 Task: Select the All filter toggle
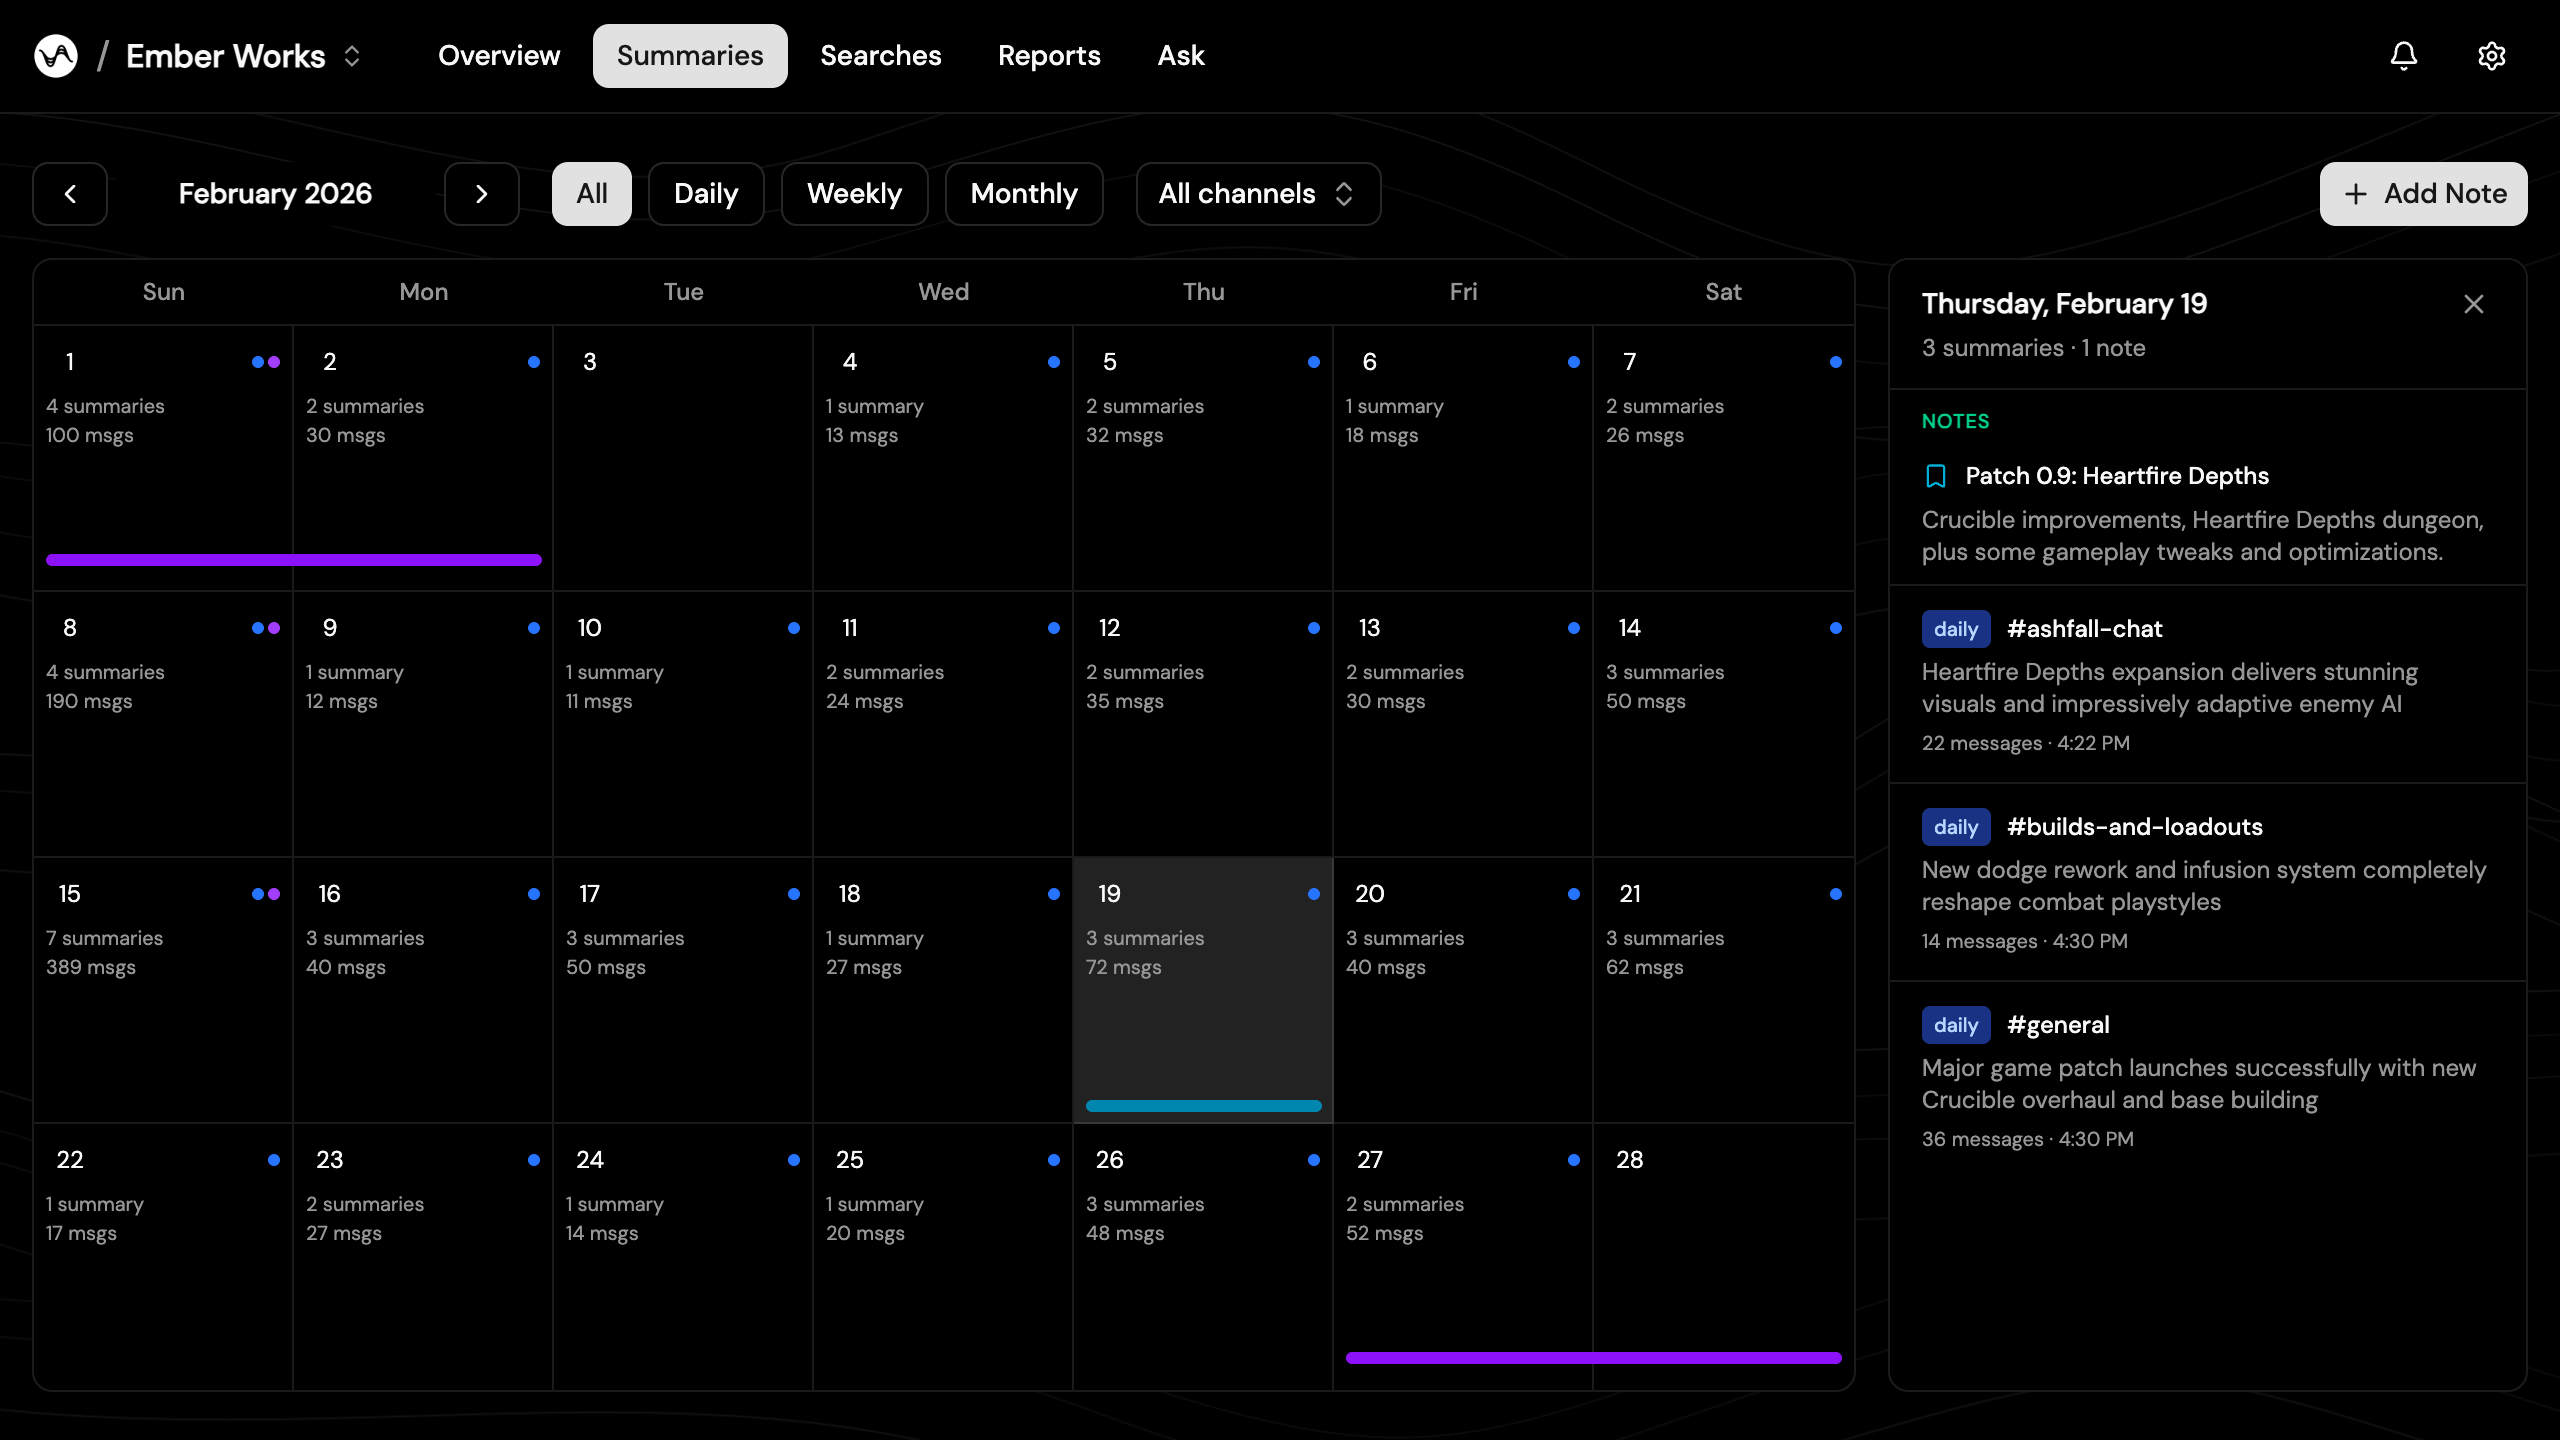[x=592, y=194]
